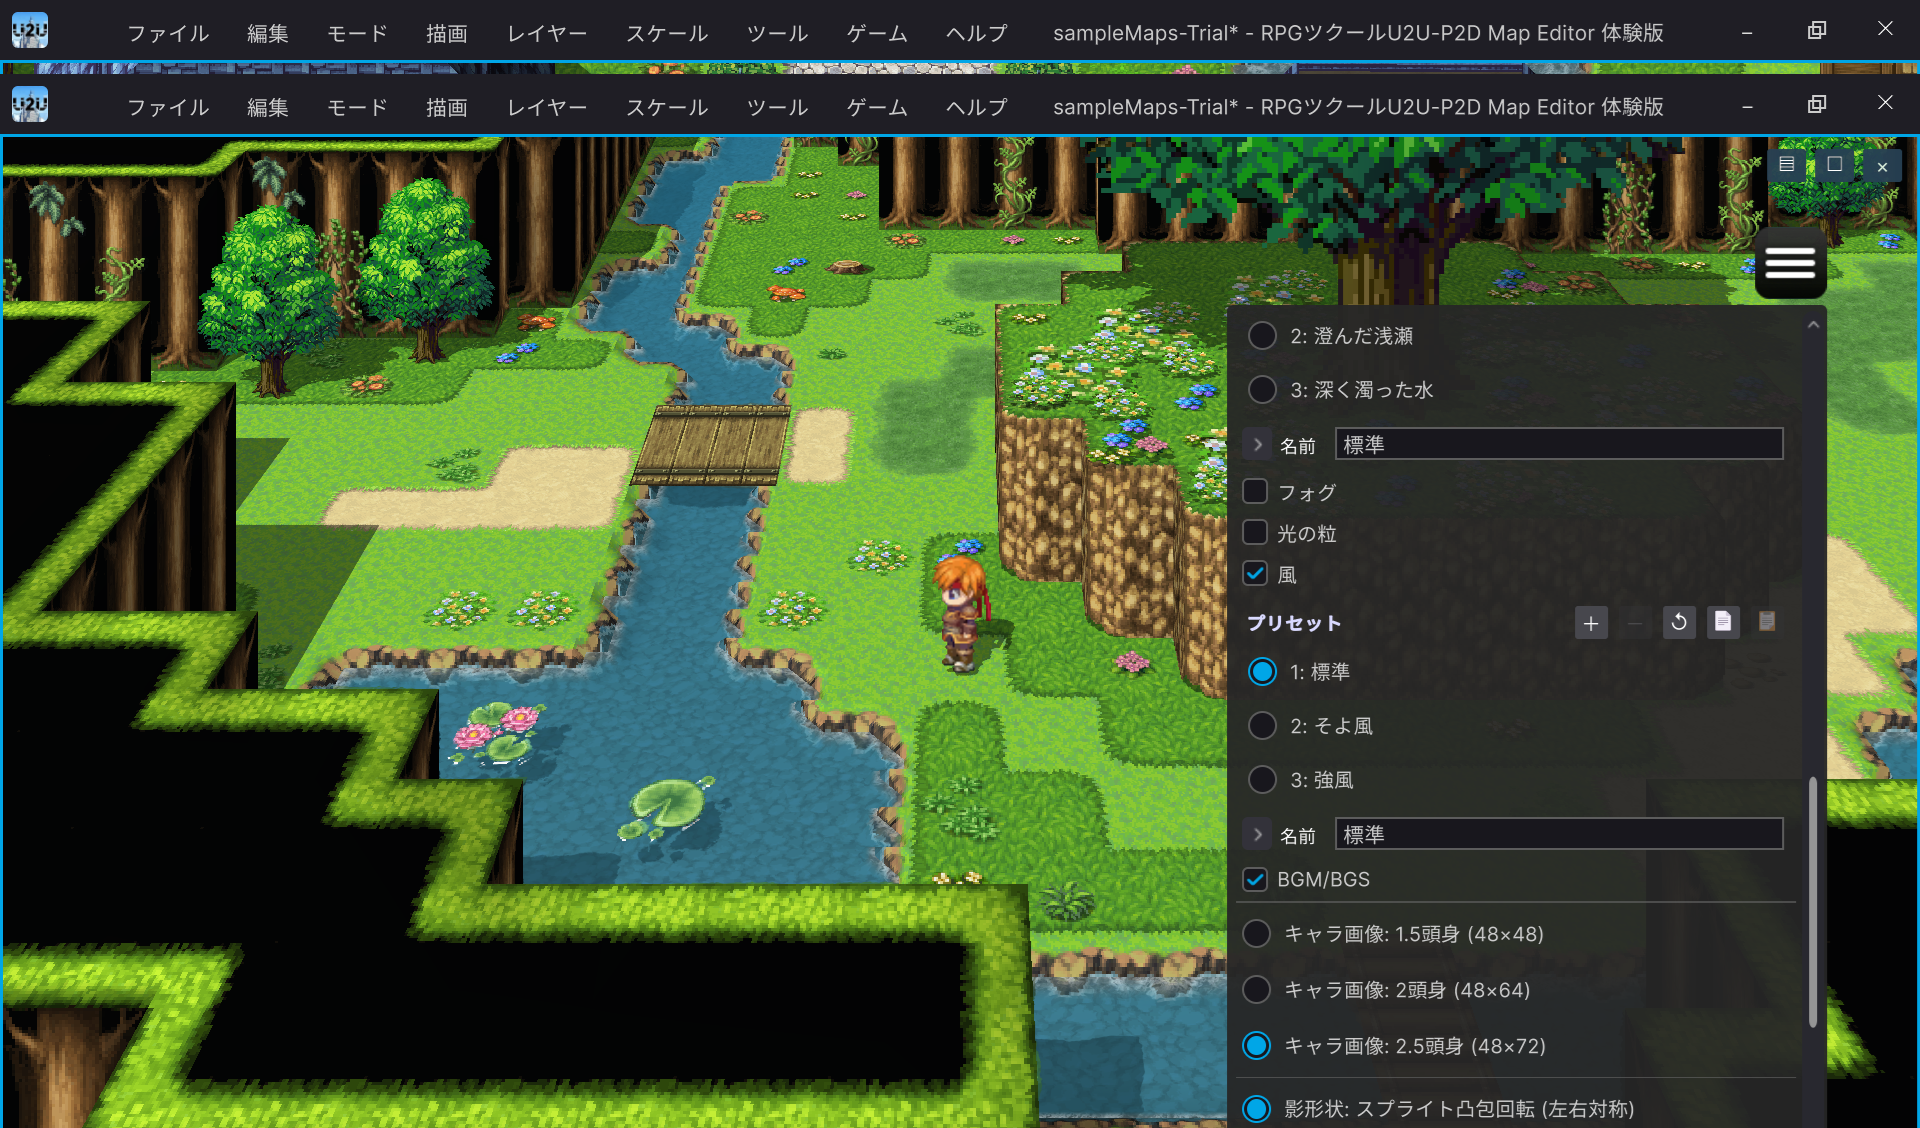Image resolution: width=1920 pixels, height=1128 pixels.
Task: Click the U2U app logo in front window
Action: 30,105
